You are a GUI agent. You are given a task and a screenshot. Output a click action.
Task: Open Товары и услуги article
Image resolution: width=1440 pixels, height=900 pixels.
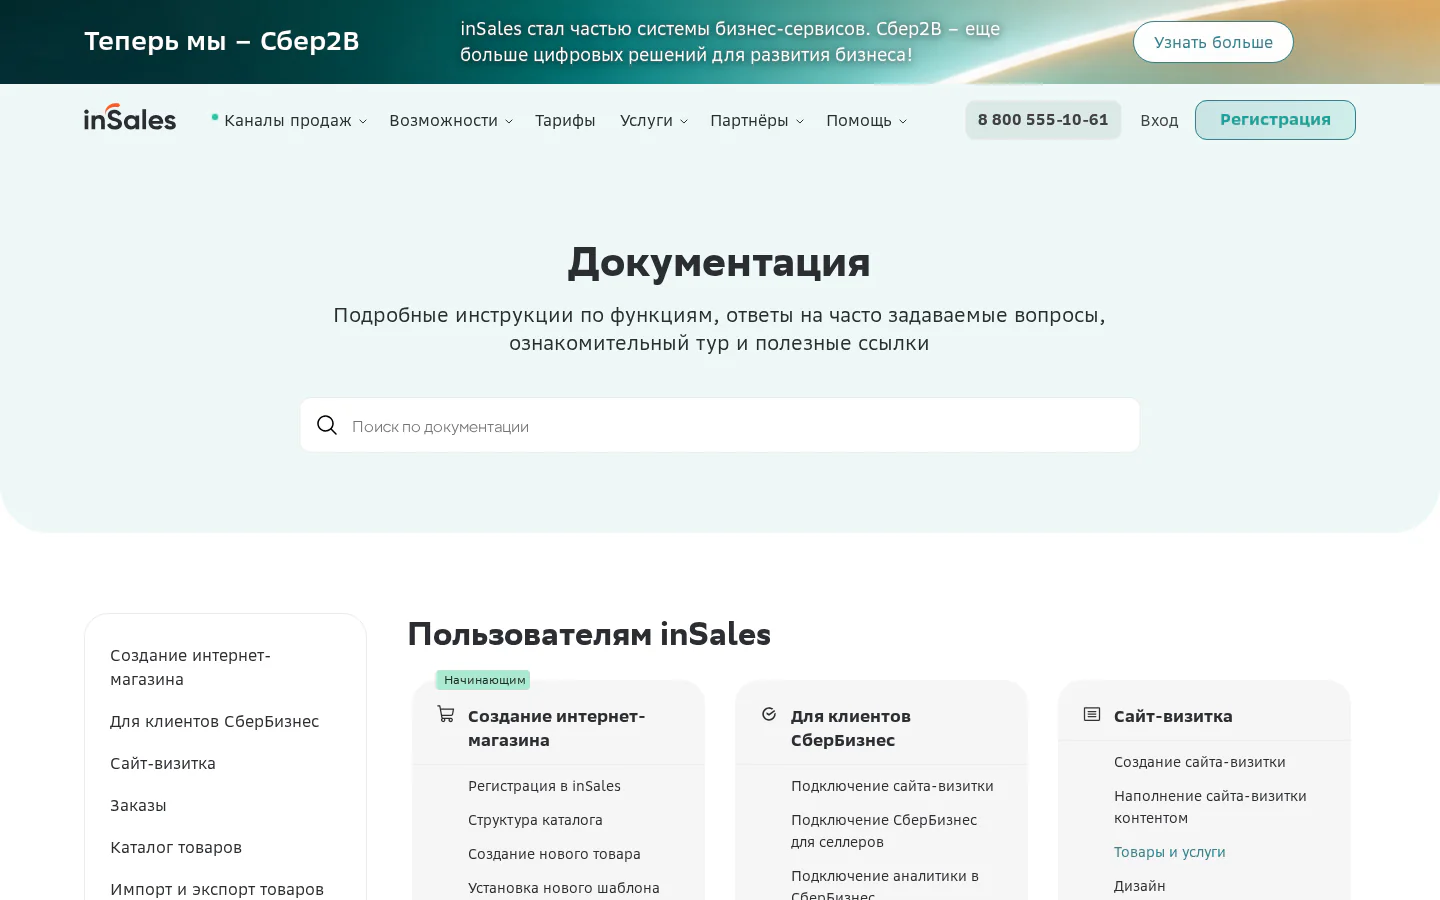tap(1170, 852)
